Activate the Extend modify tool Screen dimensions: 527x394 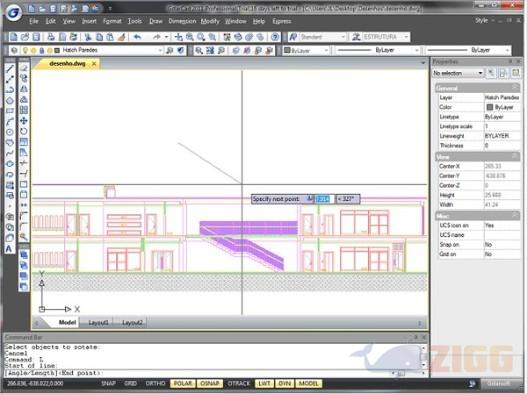(24, 174)
